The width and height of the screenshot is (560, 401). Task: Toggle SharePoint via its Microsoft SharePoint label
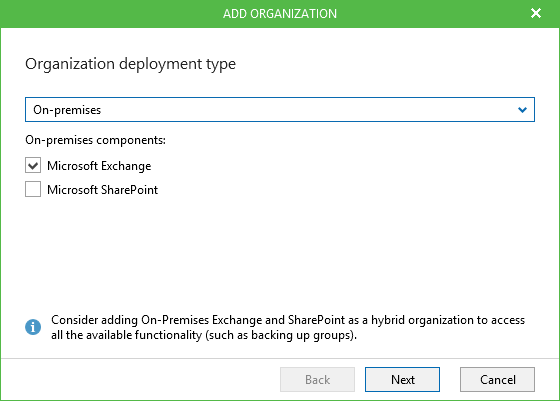(x=102, y=190)
